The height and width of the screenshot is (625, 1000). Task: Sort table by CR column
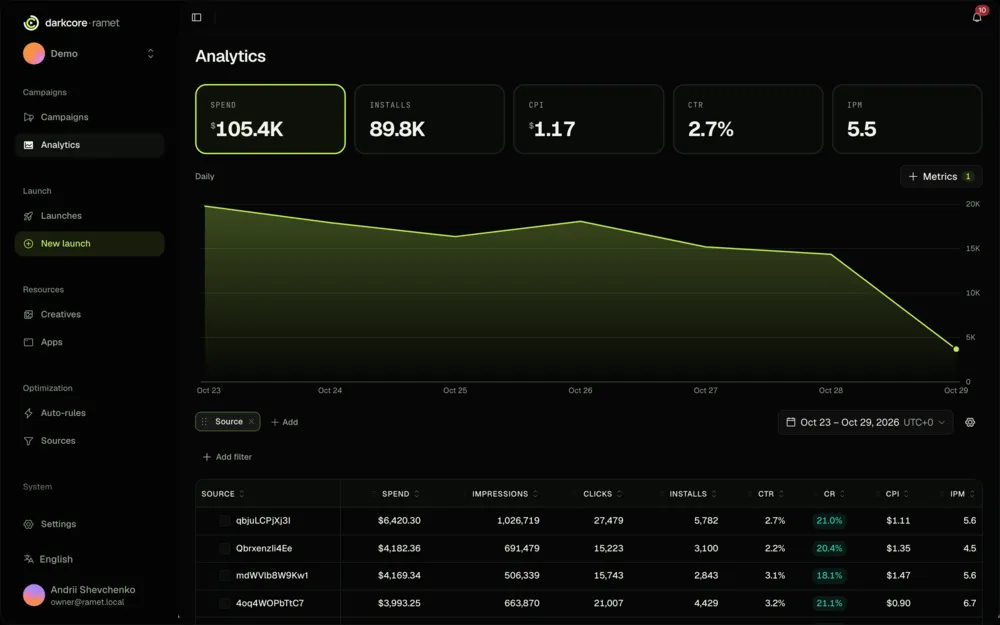834,494
